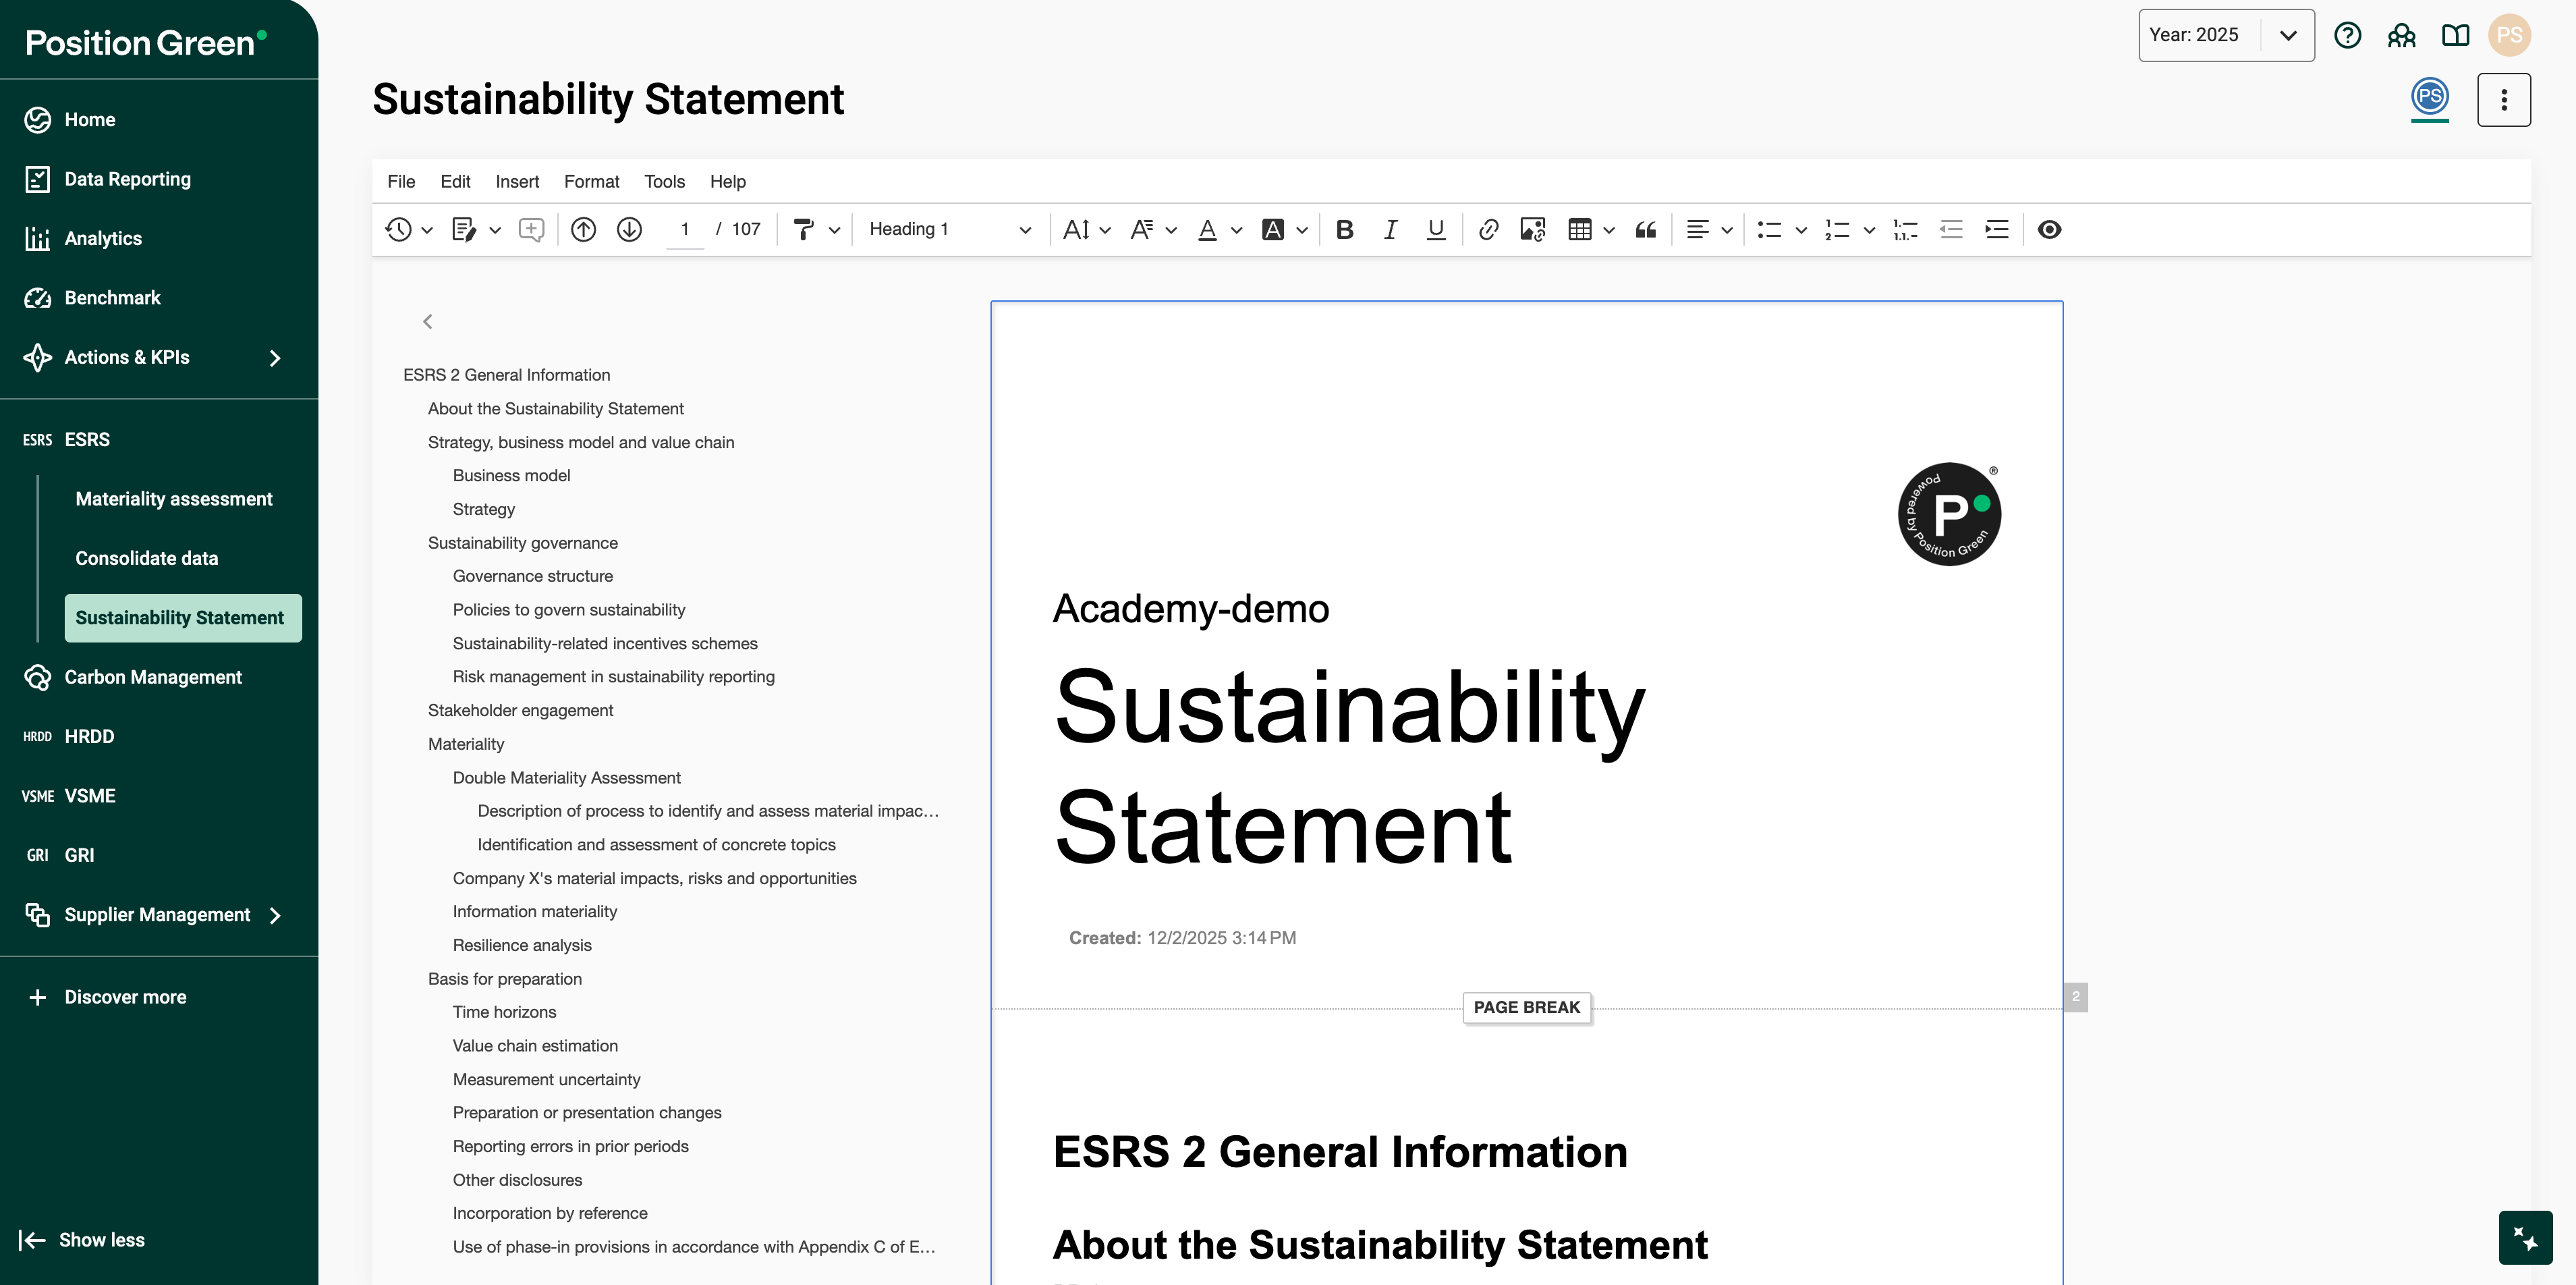
Task: Click the page number input field
Action: pos(685,229)
